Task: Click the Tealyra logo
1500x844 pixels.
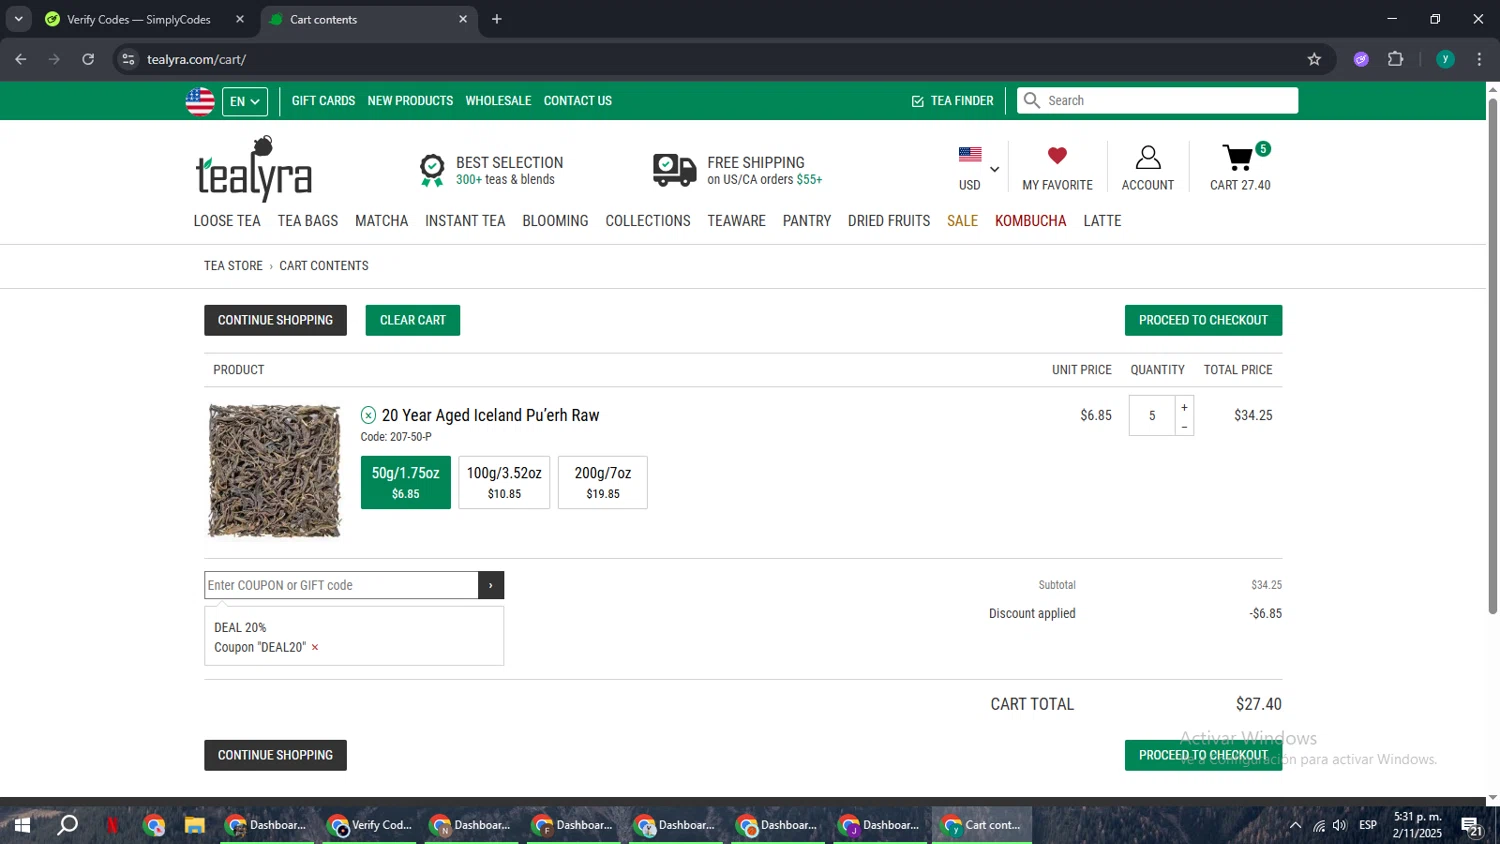Action: (x=254, y=168)
